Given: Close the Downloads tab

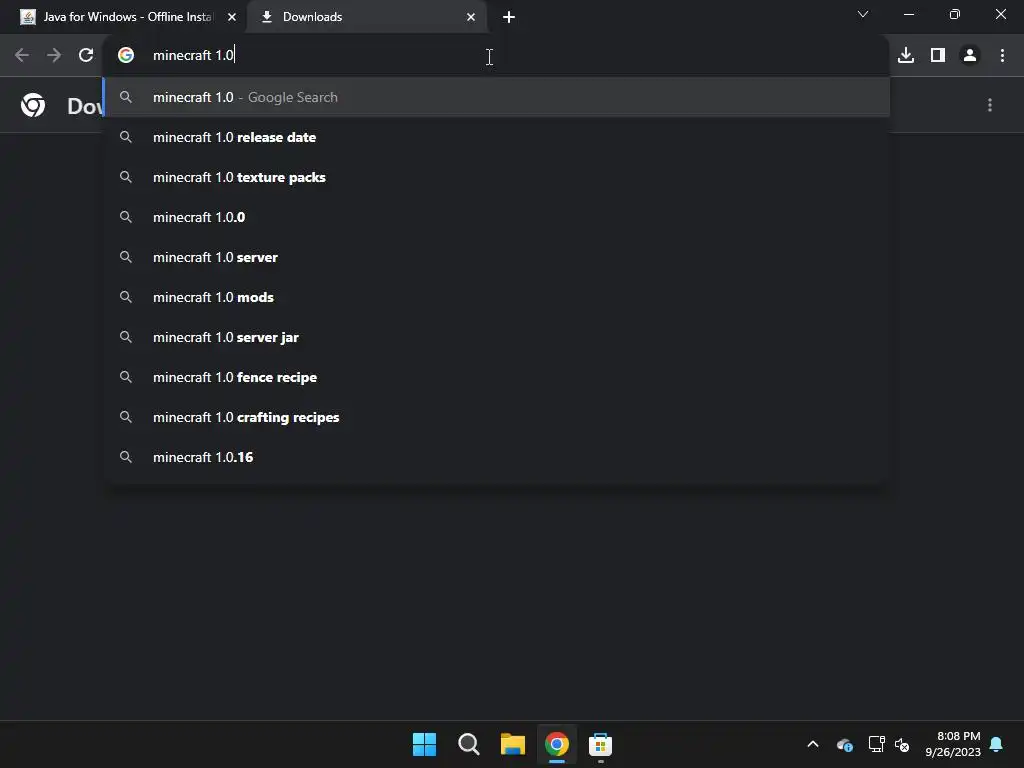Looking at the screenshot, I should click(471, 17).
